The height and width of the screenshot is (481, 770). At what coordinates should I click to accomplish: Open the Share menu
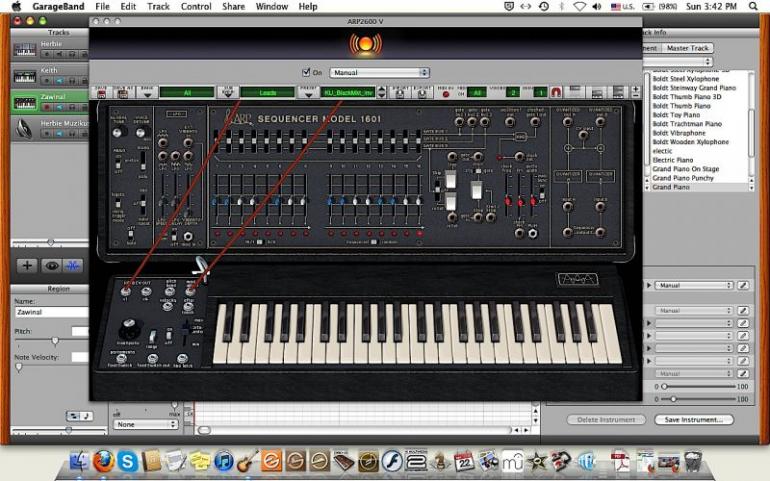click(233, 6)
